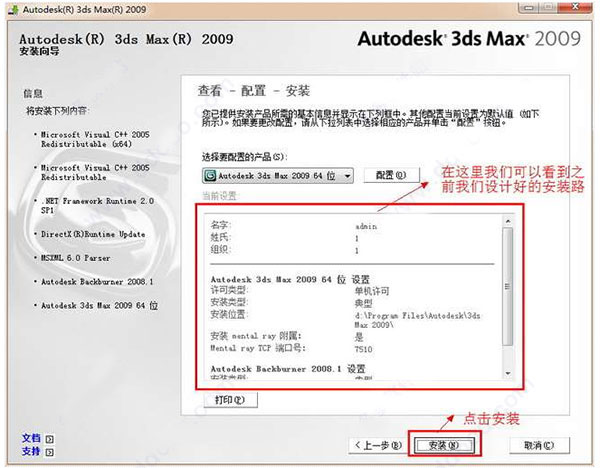Click 'DirectX(R)Runtime Update' list item
Screen dimensions: 600x468
click(x=93, y=234)
